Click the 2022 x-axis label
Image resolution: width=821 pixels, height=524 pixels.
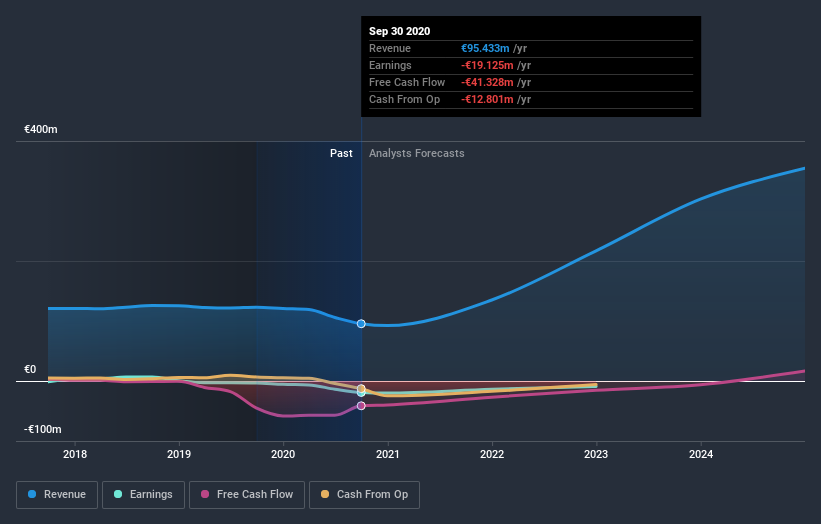(x=492, y=454)
